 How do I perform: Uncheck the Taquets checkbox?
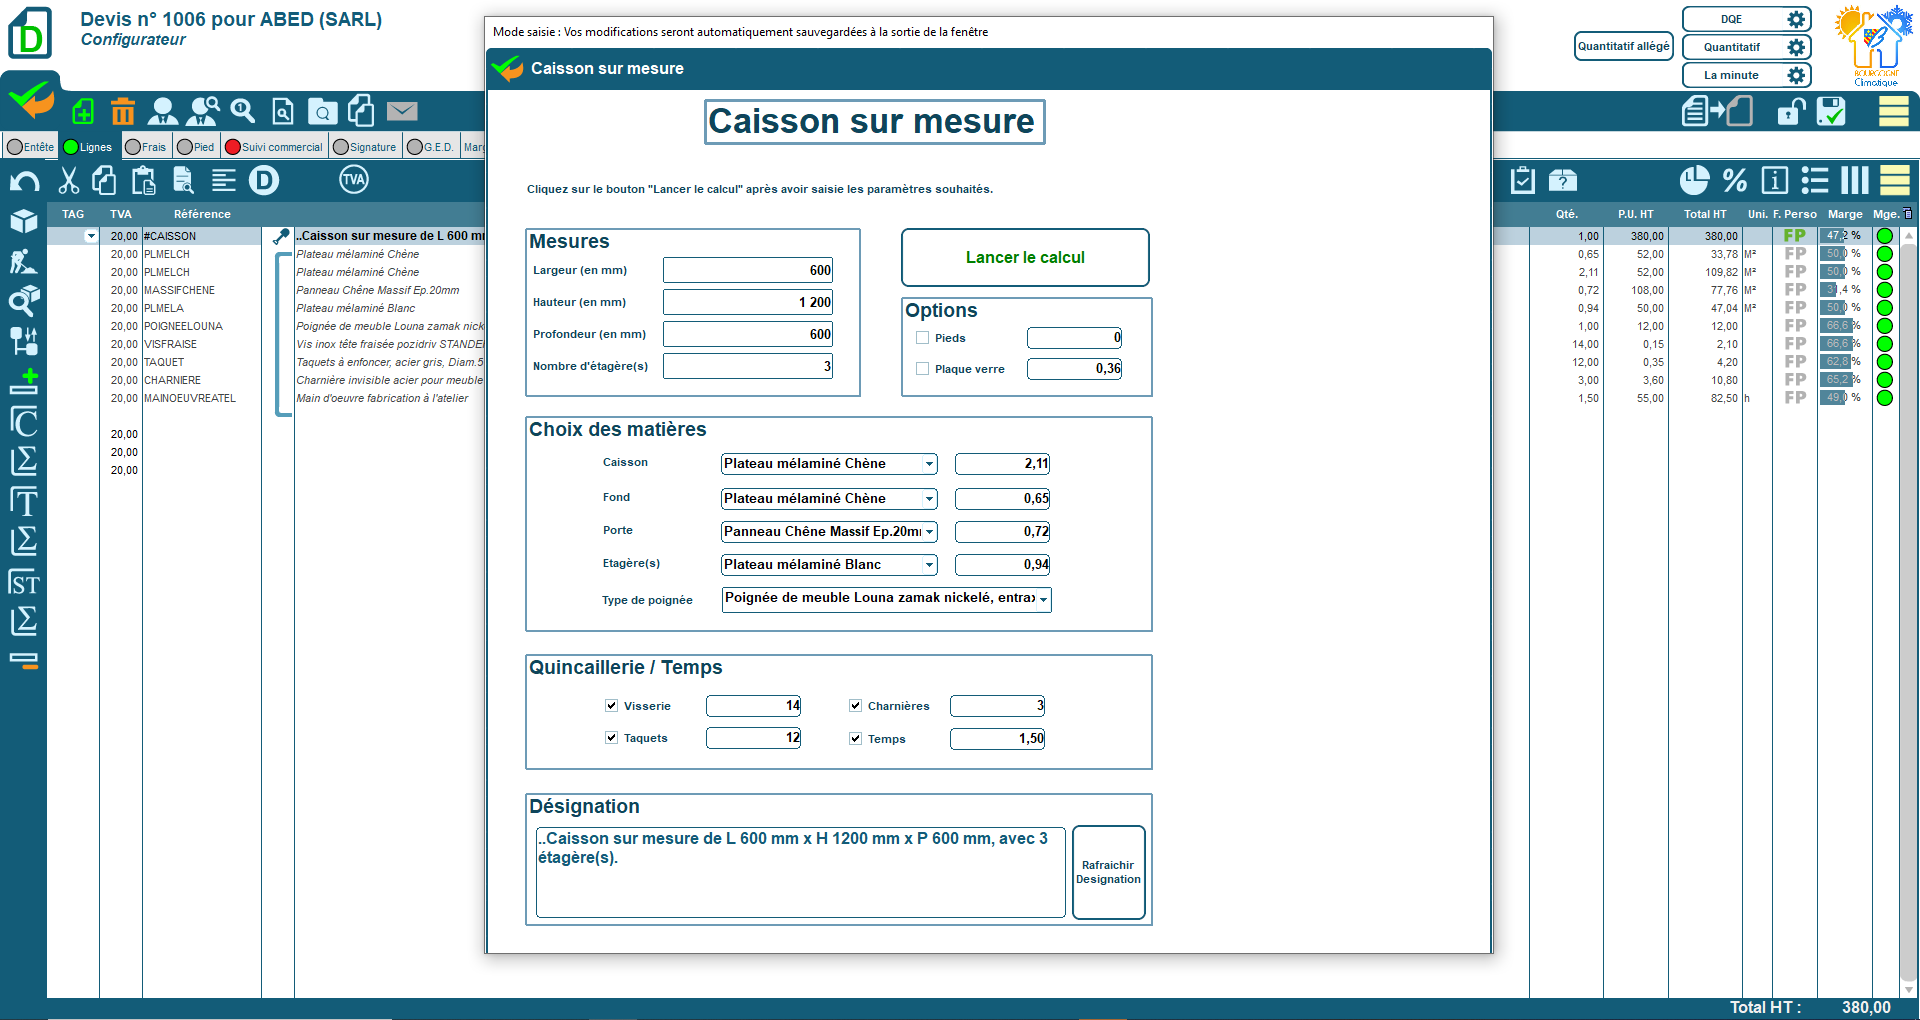(611, 737)
